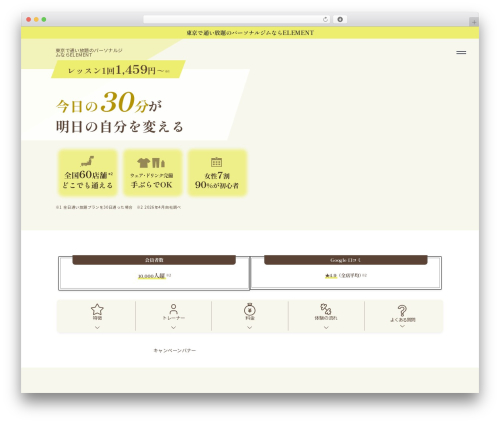Open the hamburger menu icon

pyautogui.click(x=461, y=52)
